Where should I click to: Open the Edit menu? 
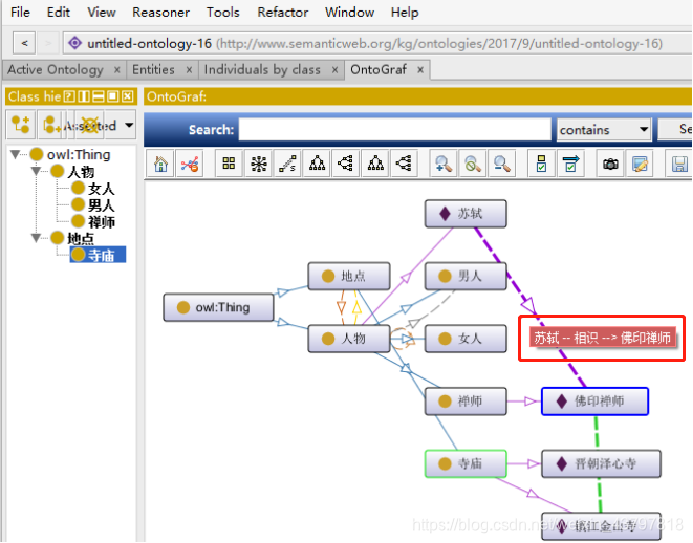click(x=58, y=12)
